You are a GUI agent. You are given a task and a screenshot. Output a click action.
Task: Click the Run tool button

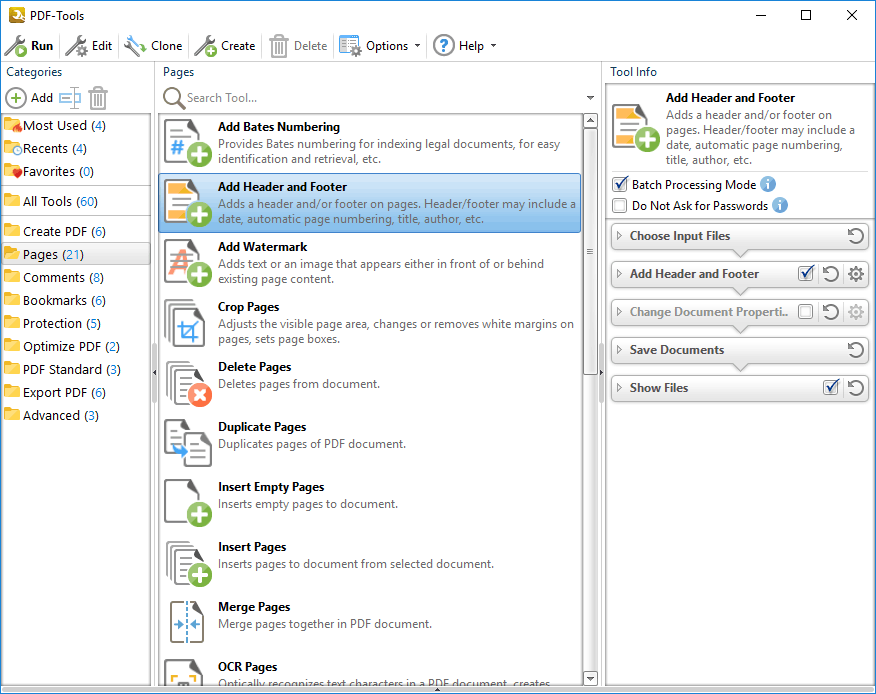click(29, 46)
